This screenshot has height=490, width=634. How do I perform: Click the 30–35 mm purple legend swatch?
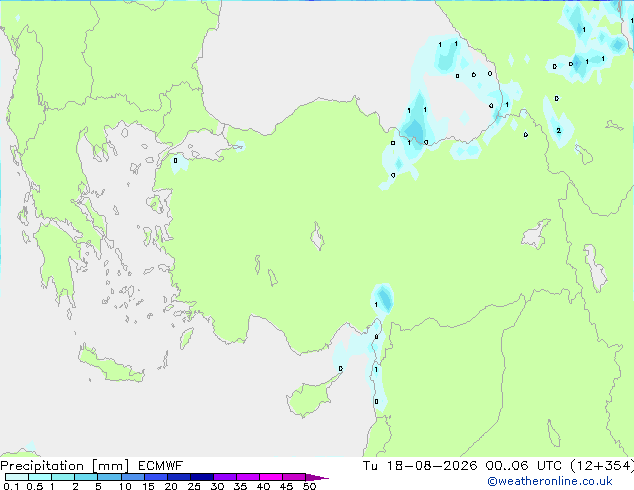[225, 477]
